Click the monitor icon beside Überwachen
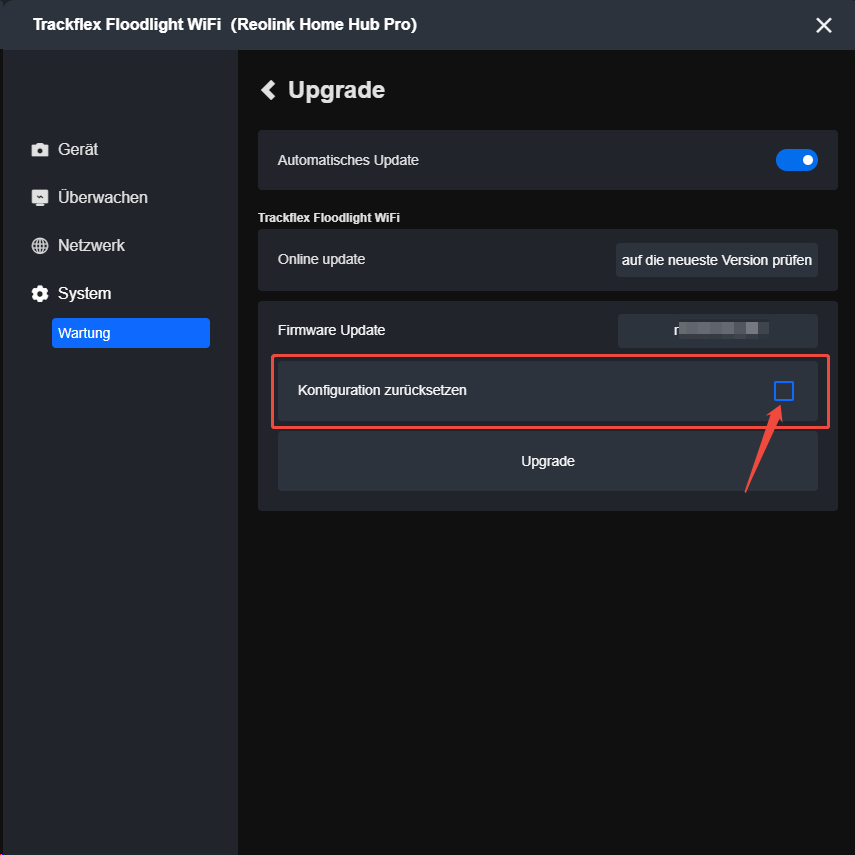855x855 pixels. [40, 197]
